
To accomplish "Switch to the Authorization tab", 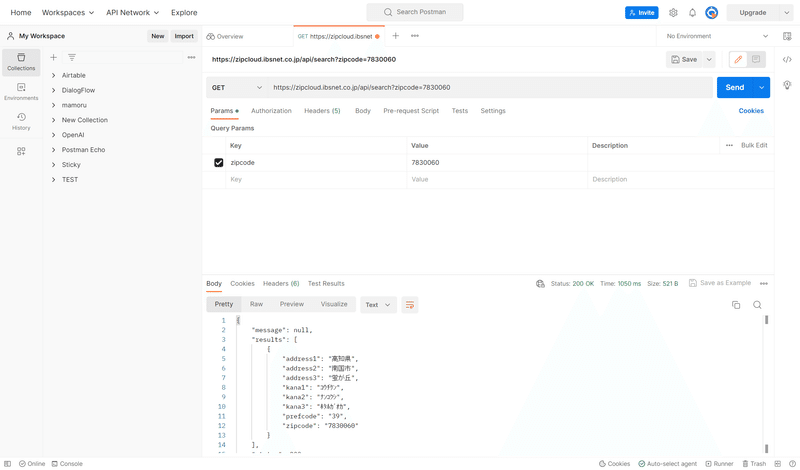I will [271, 111].
